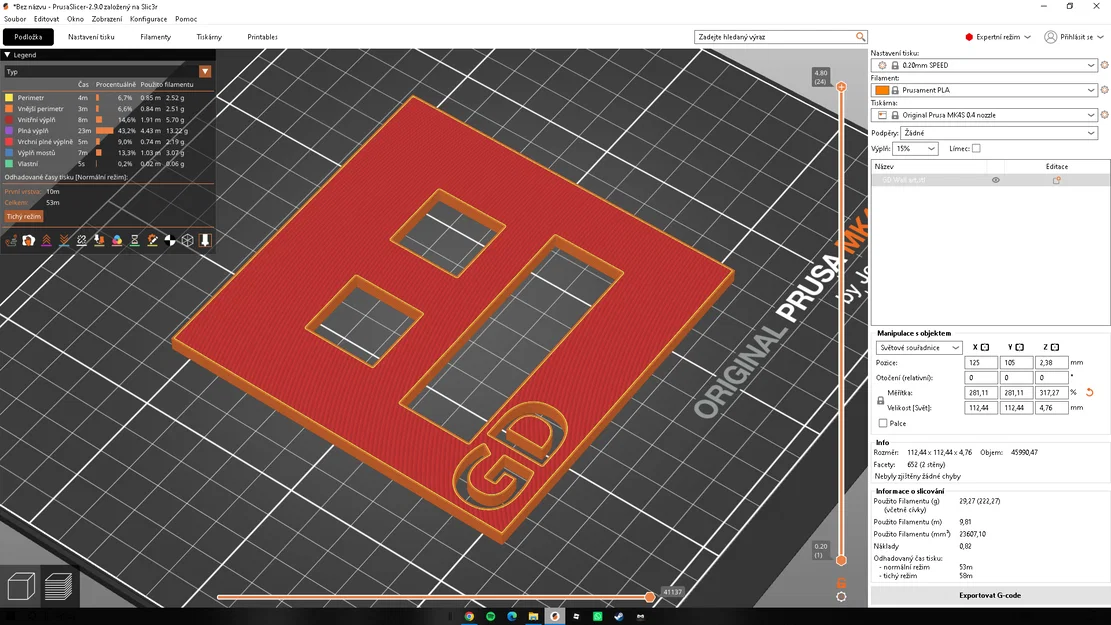This screenshot has width=1111, height=625.
Task: Hide the object using the eye icon
Action: coord(996,180)
